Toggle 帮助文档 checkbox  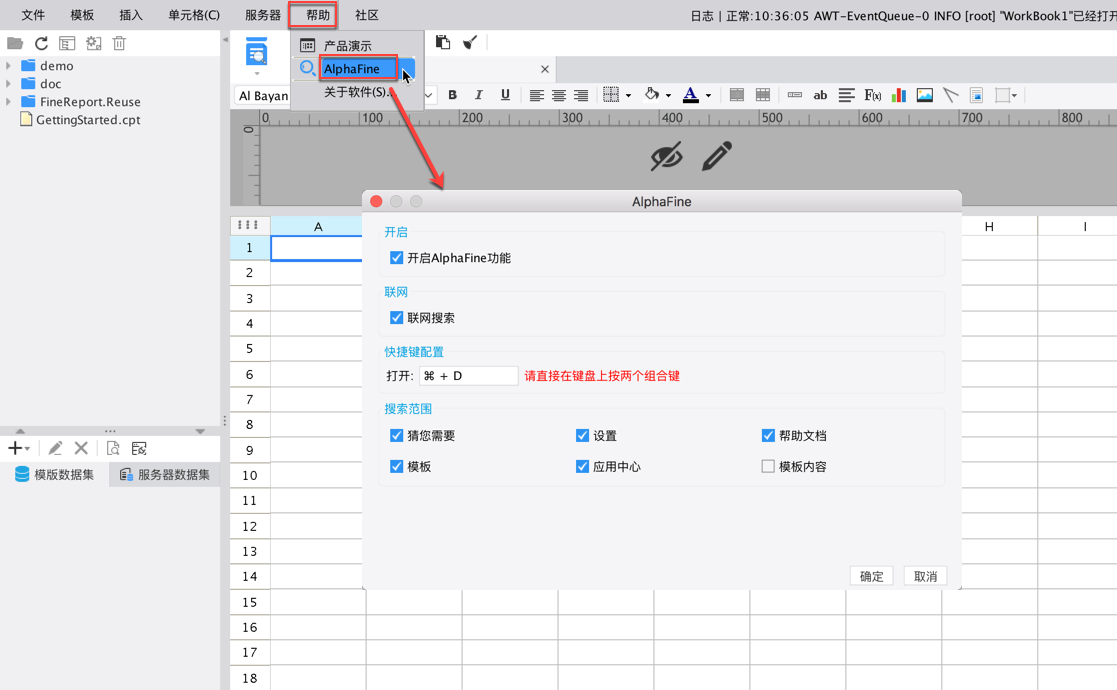(768, 435)
